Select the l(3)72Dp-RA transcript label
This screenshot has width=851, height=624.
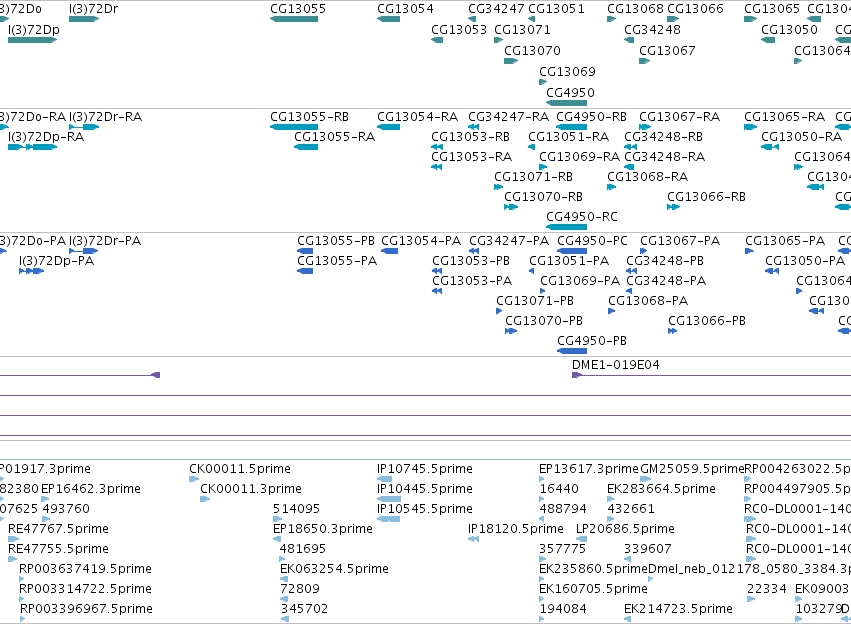click(x=46, y=137)
